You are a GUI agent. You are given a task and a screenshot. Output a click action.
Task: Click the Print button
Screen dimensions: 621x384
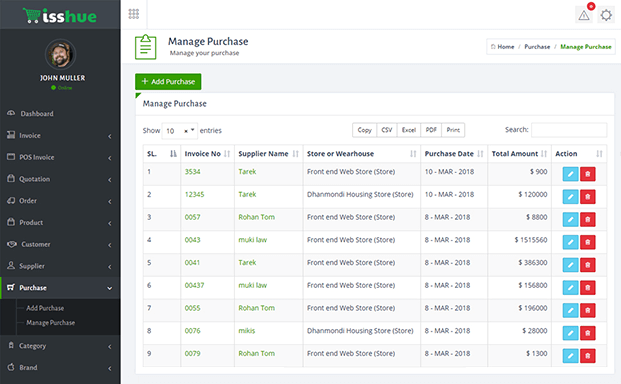453,130
